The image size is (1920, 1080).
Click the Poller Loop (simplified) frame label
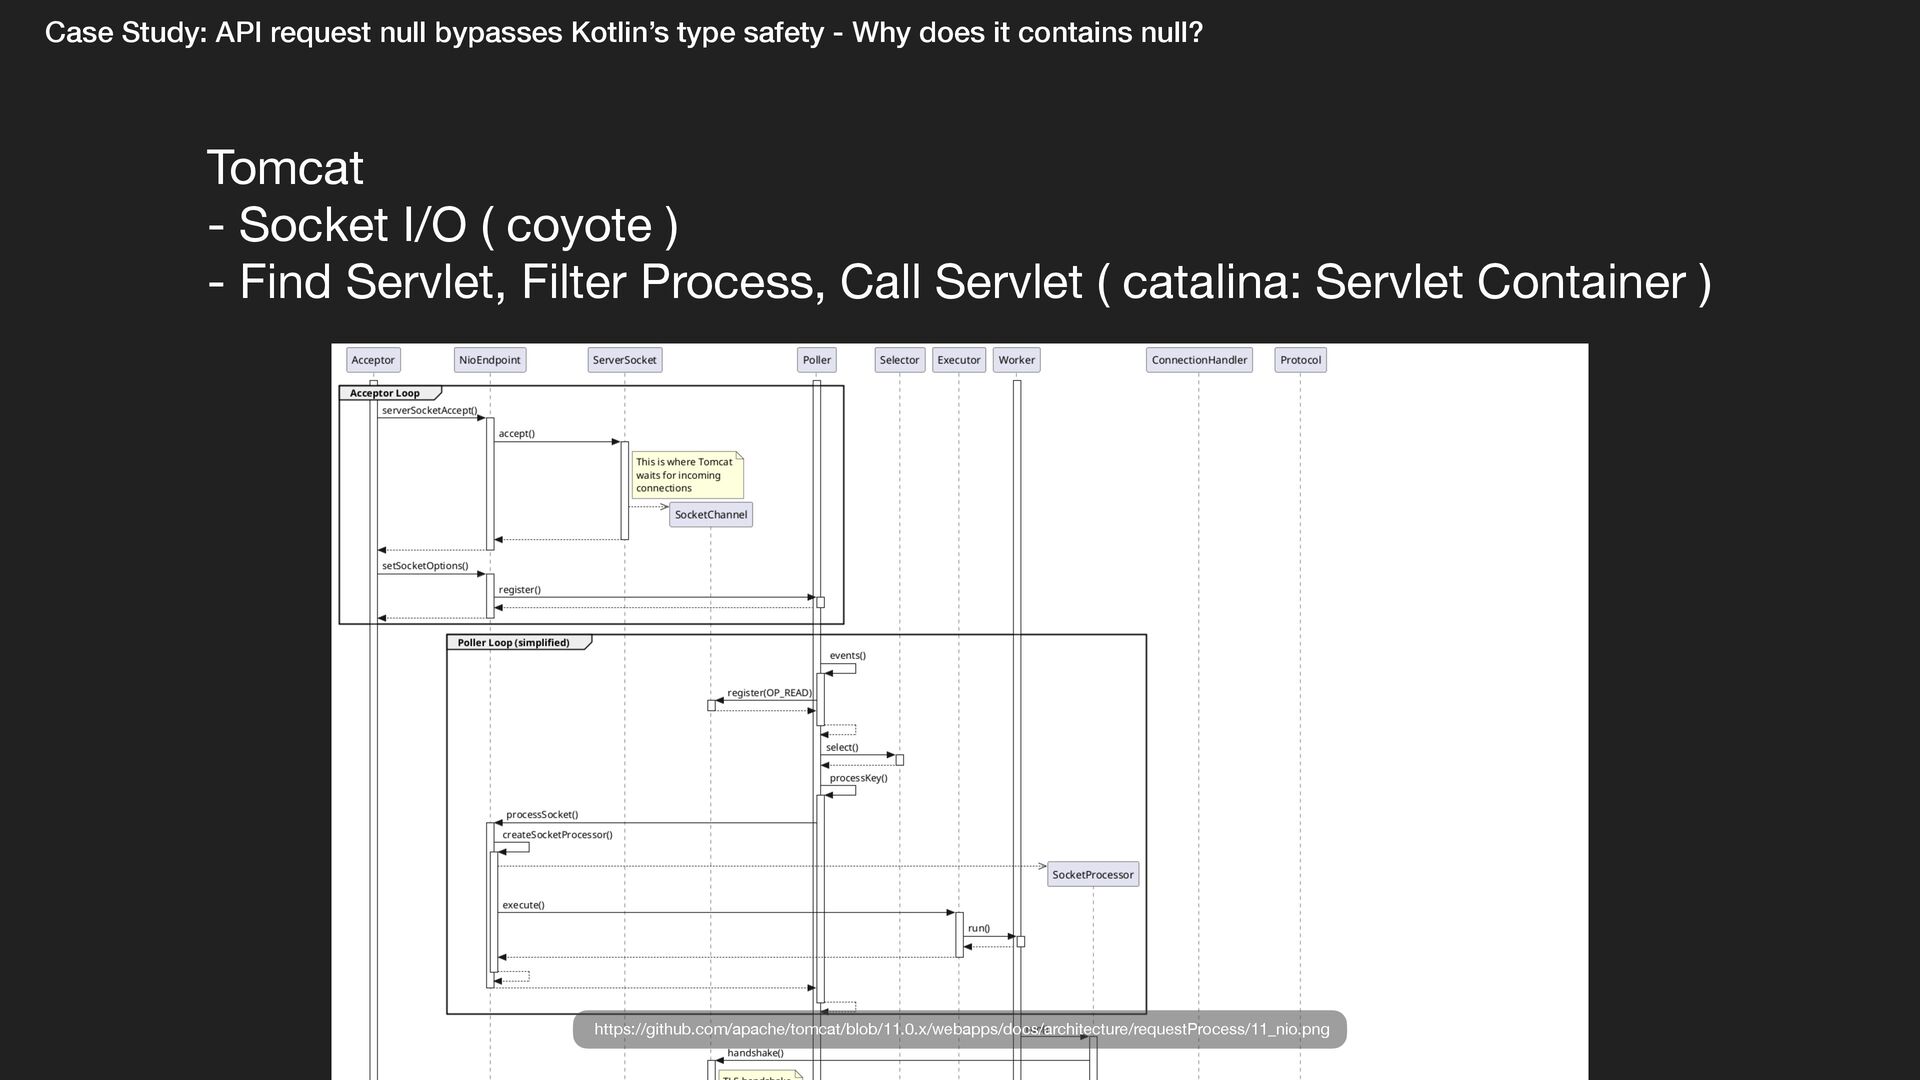[513, 643]
